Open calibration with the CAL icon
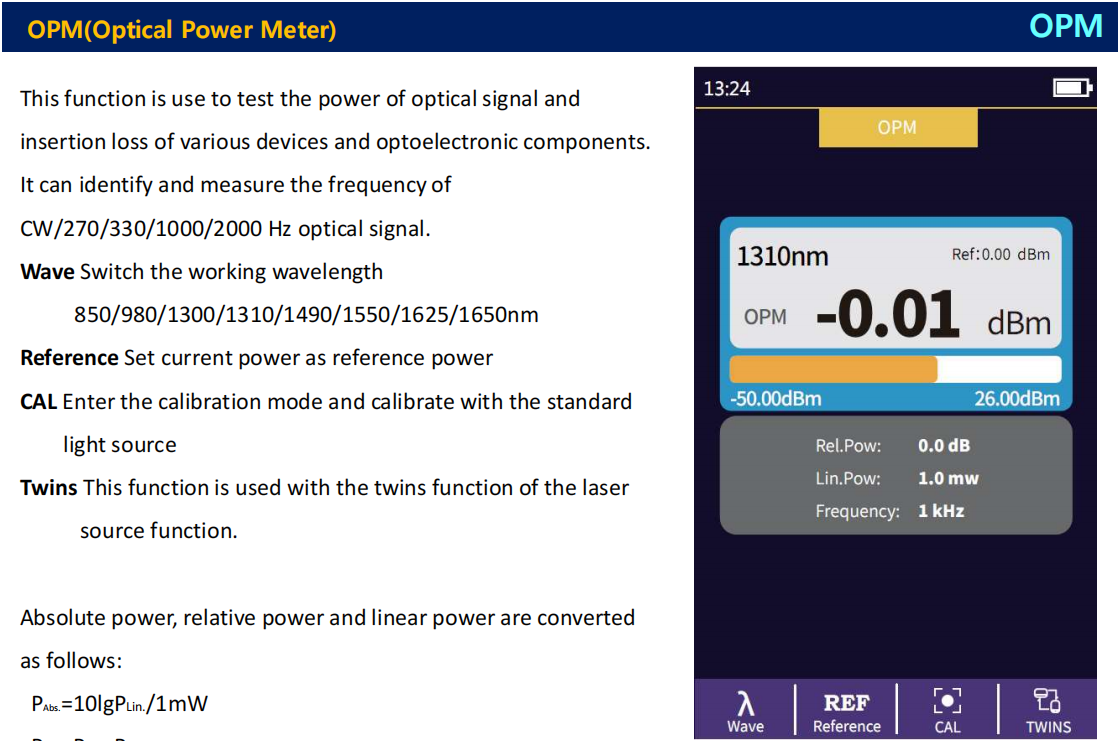1119x741 pixels. (x=947, y=700)
